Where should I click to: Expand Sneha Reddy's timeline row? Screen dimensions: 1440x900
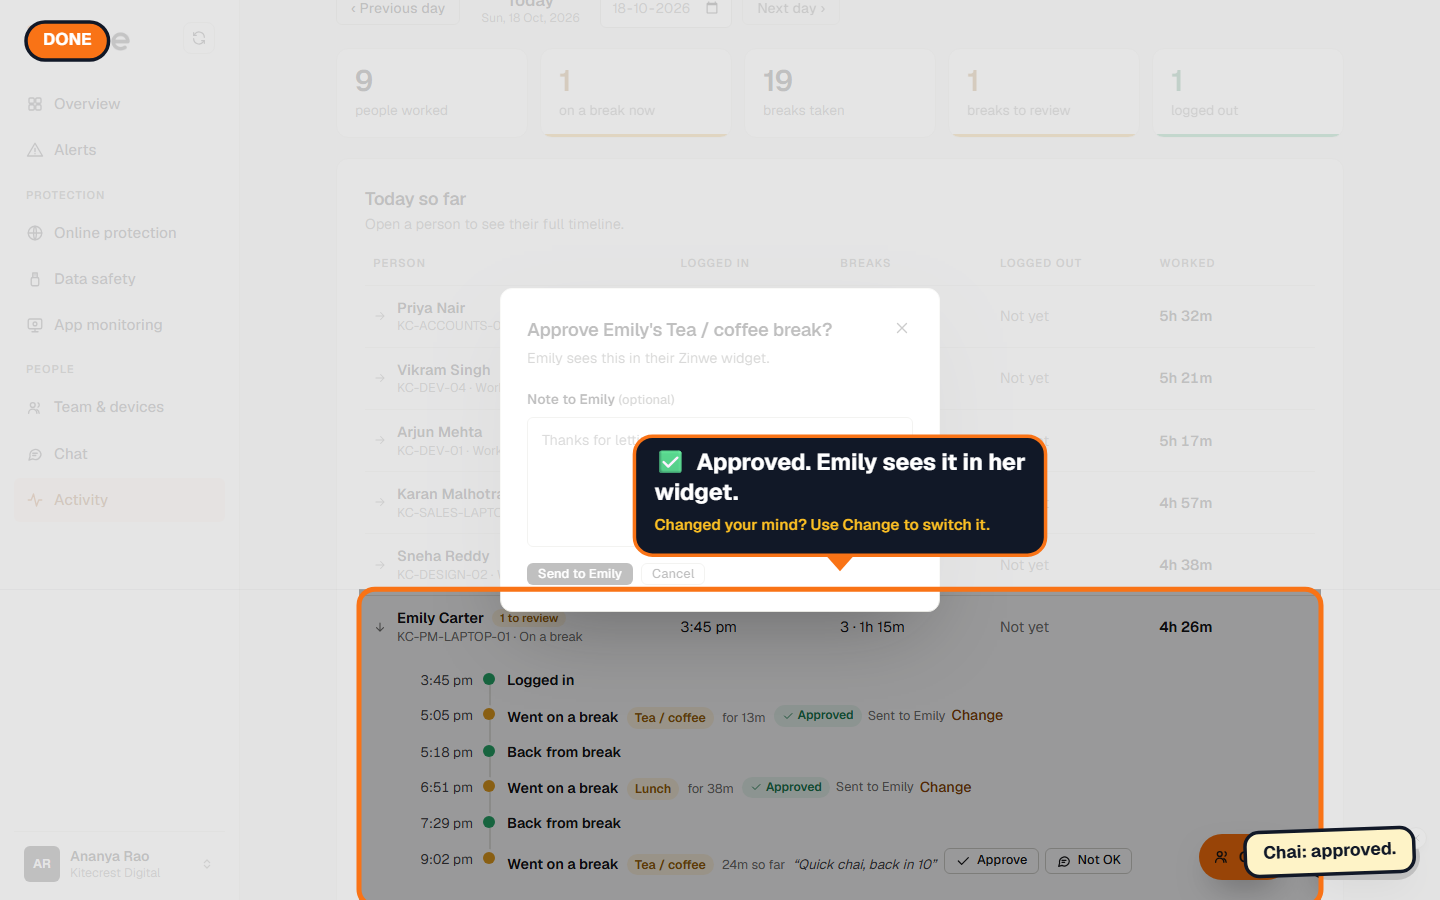coord(380,565)
